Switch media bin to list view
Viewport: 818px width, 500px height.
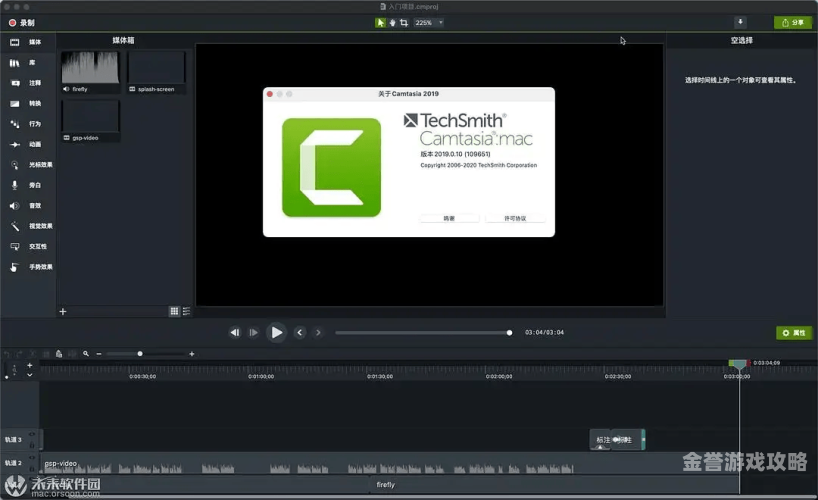pos(186,311)
